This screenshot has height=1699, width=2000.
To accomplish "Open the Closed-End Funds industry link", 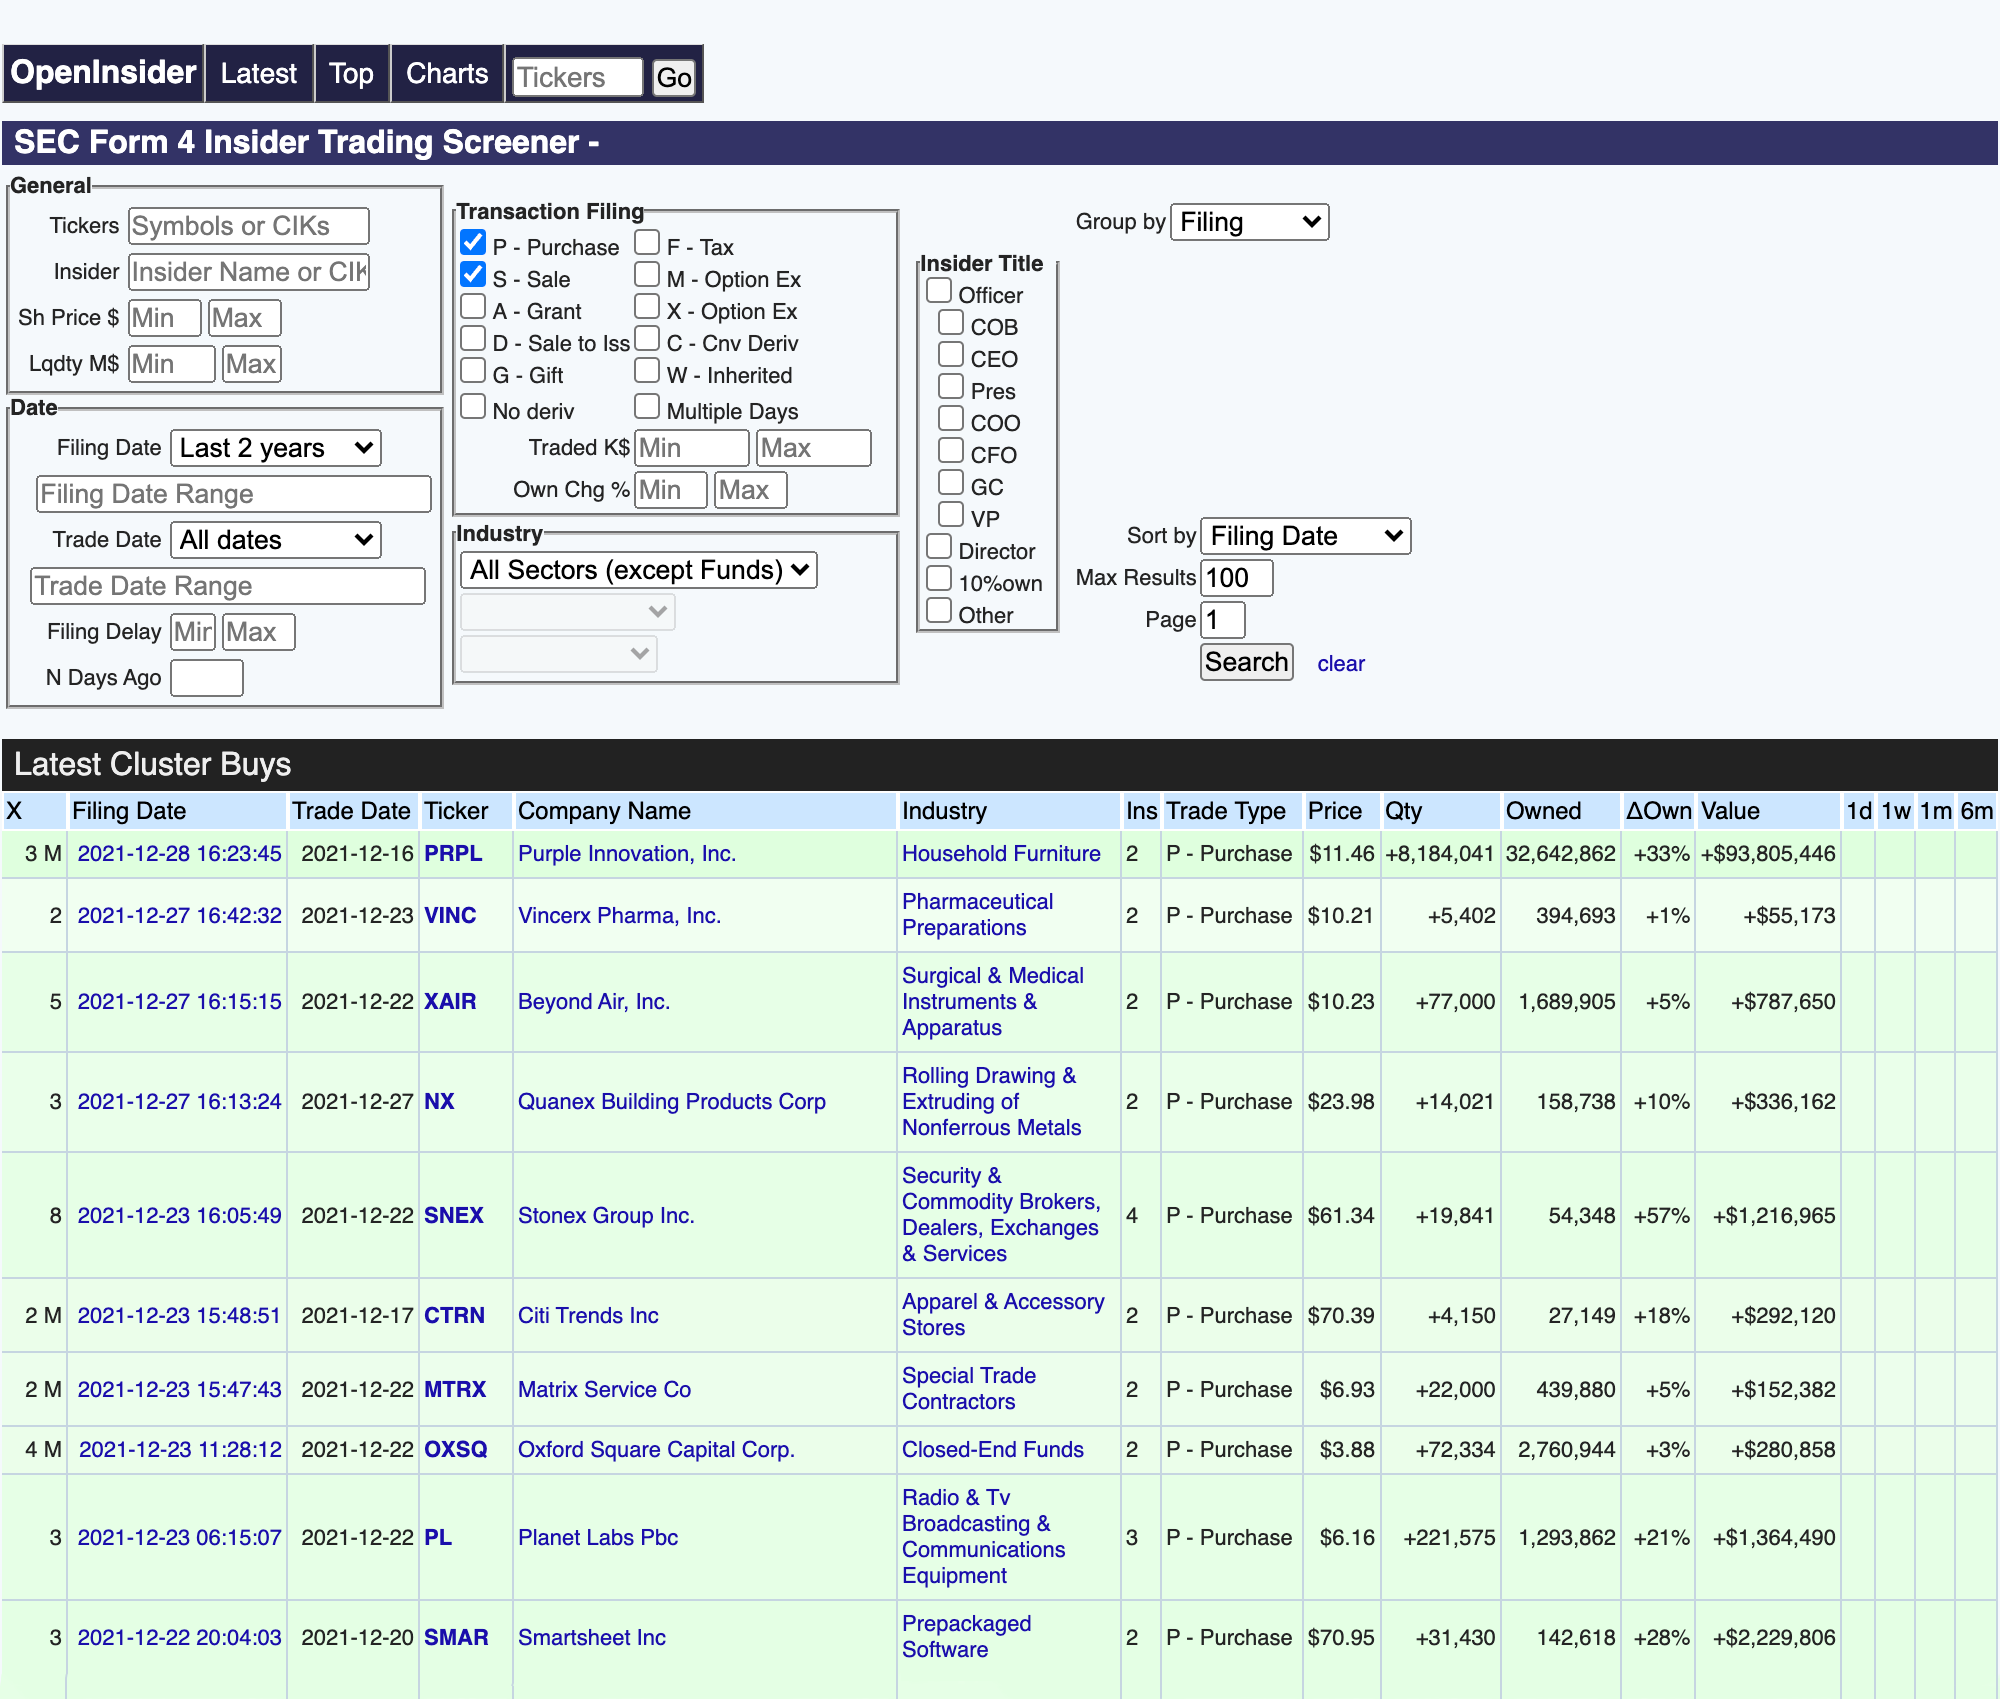I will (993, 1450).
